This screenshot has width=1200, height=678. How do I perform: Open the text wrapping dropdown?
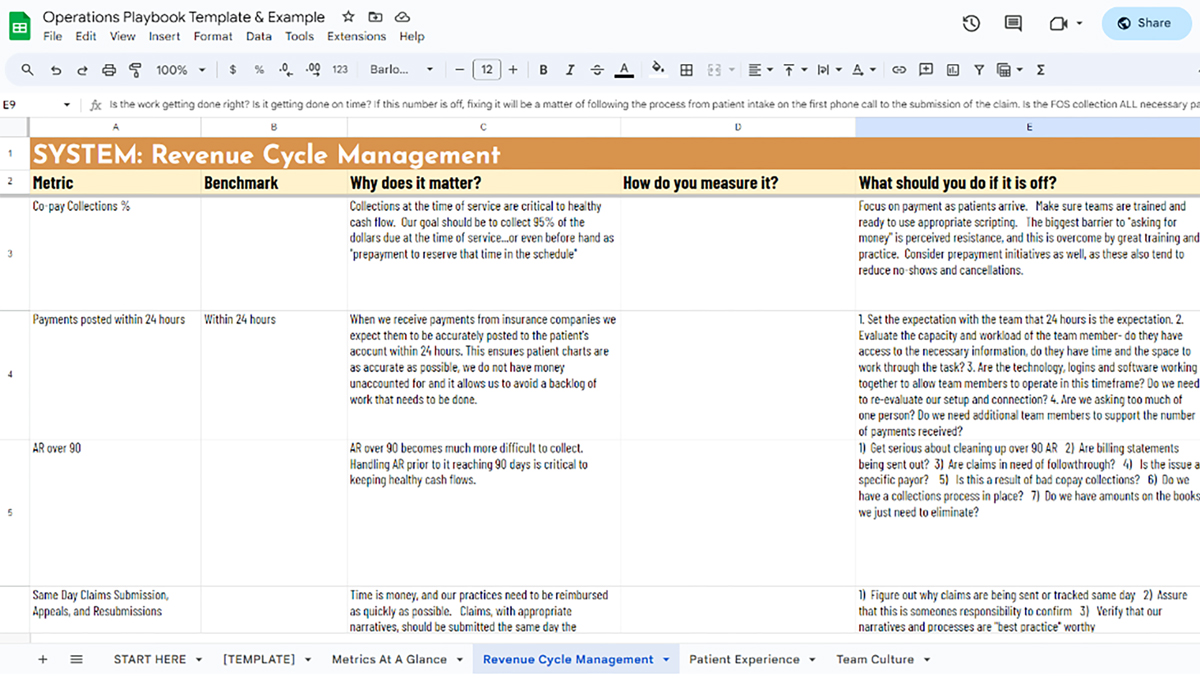[x=828, y=70]
